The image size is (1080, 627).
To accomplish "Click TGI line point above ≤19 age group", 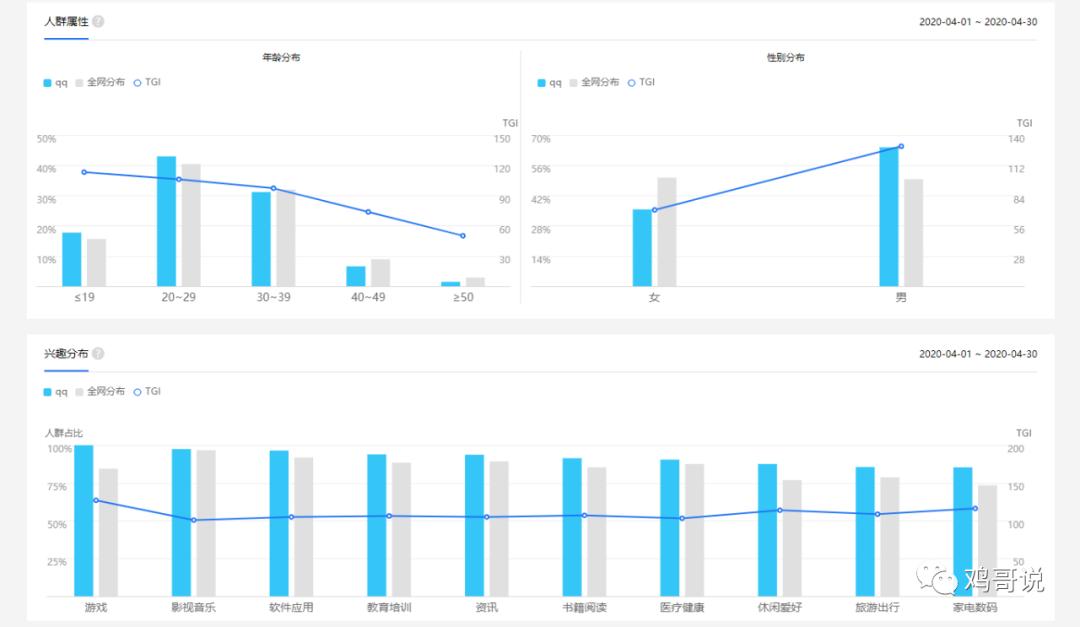I will [84, 172].
